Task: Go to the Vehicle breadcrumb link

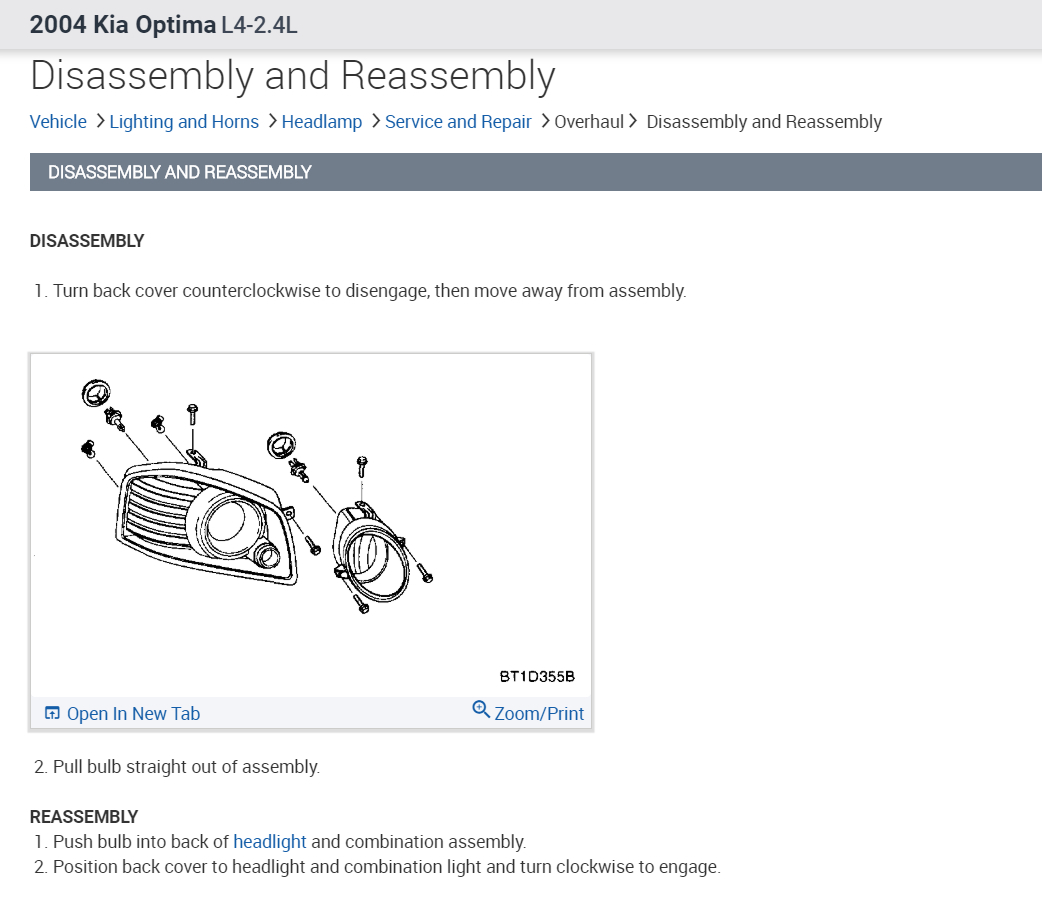Action: tap(58, 122)
